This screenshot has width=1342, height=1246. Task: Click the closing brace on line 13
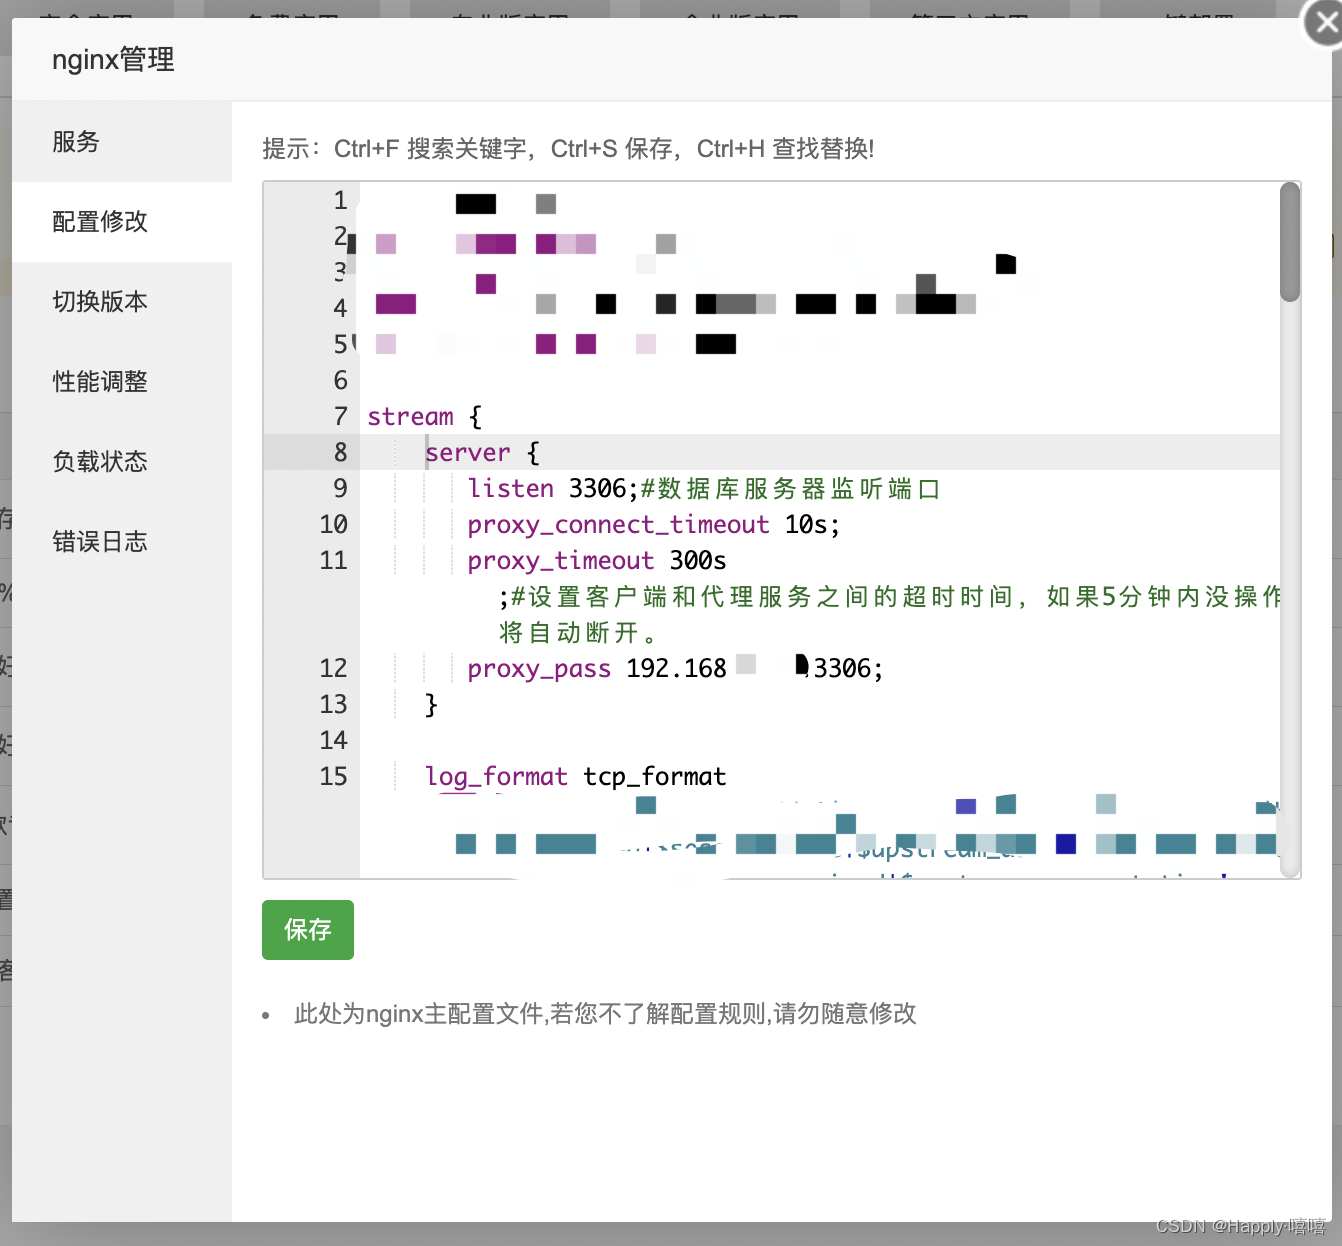coord(431,704)
